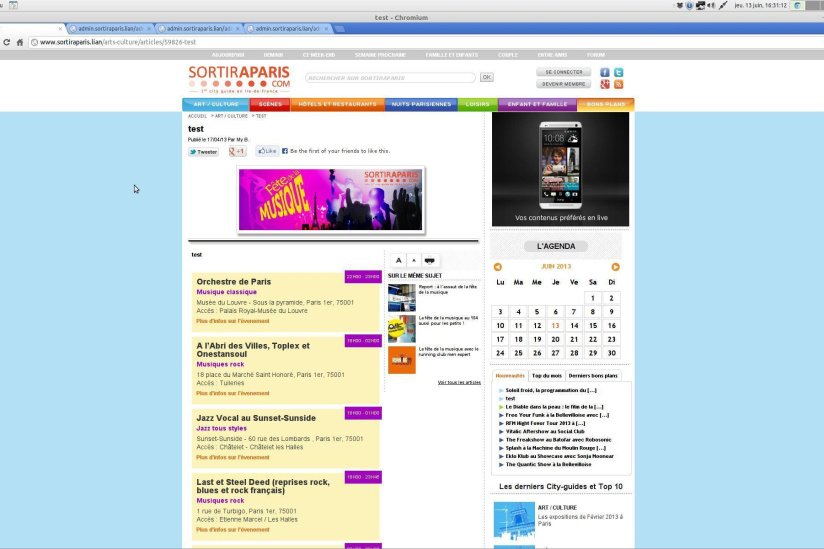Click the RSS feed icon
The height and width of the screenshot is (549, 824).
[x=619, y=85]
